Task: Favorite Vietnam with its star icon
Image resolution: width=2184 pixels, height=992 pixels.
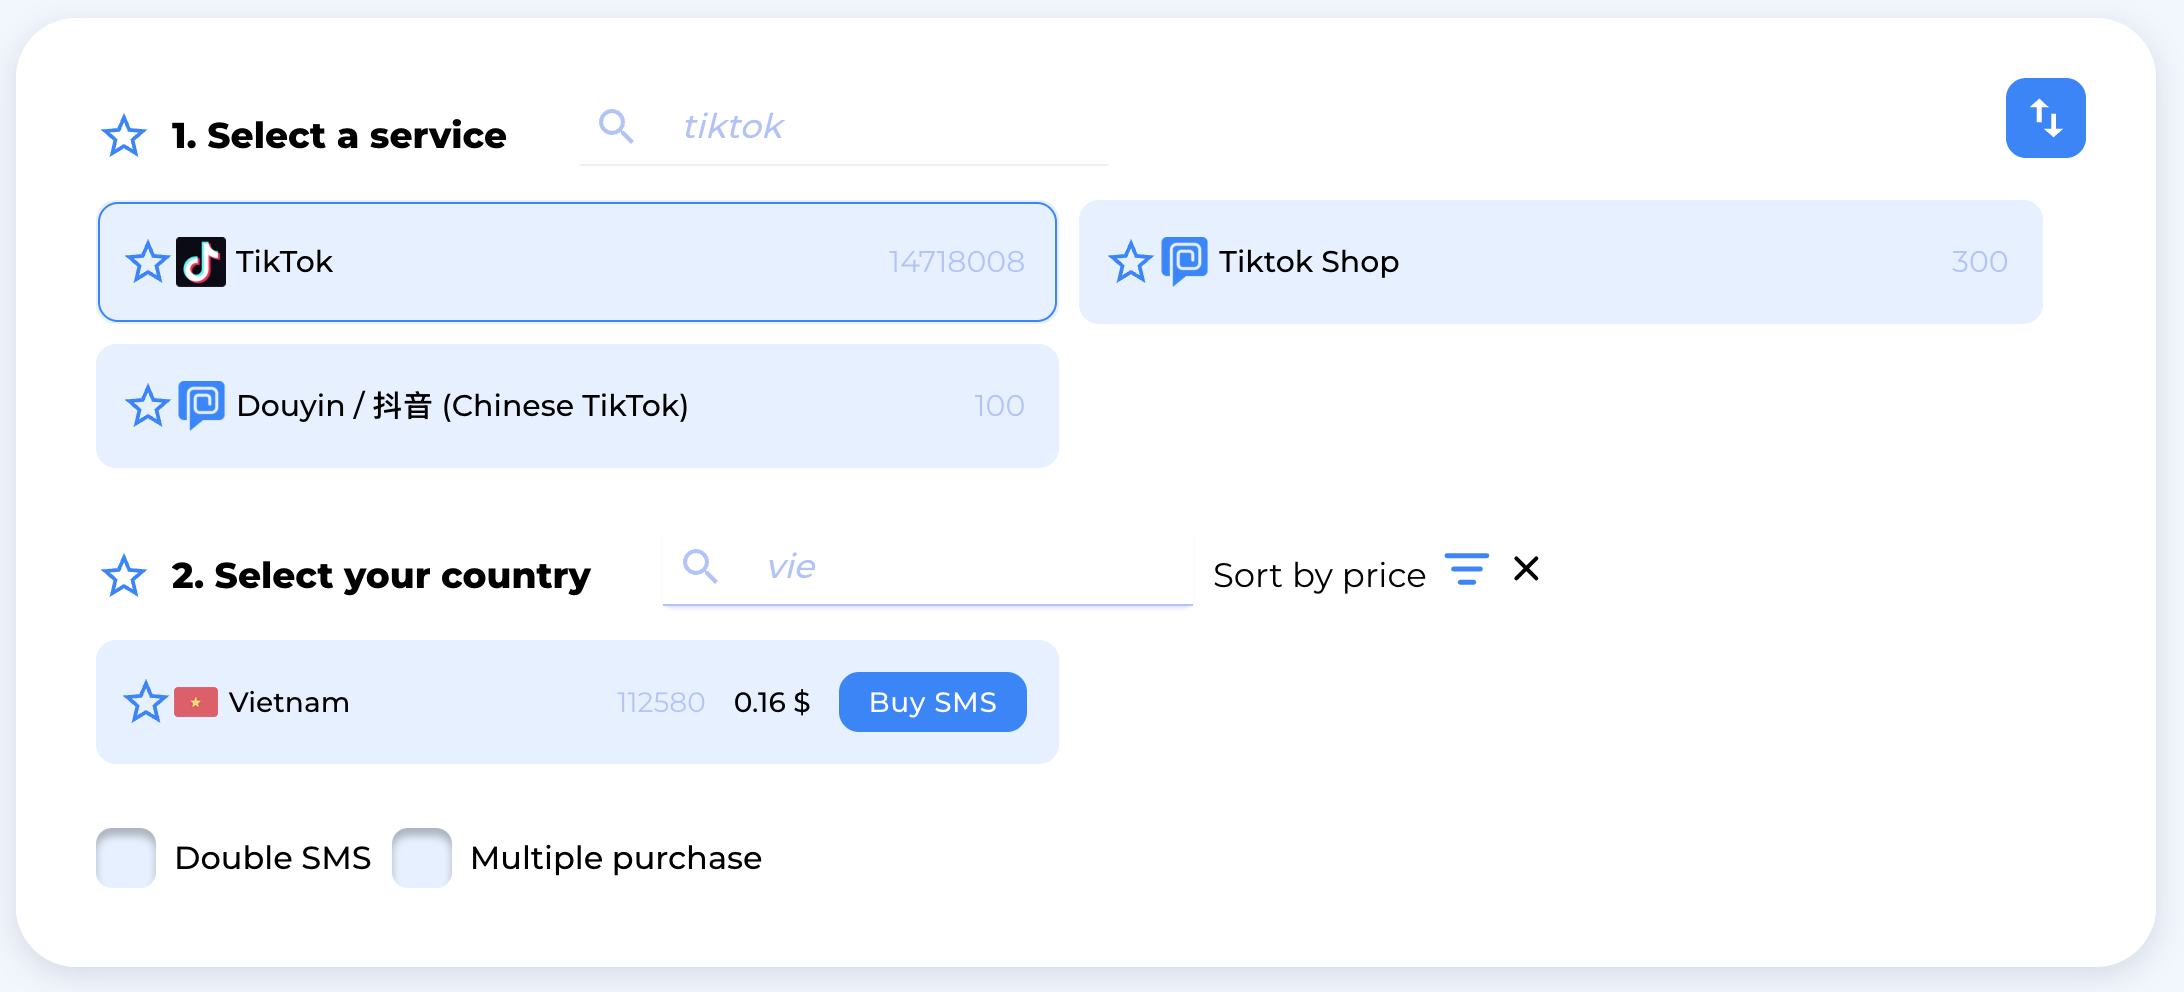Action: (146, 702)
